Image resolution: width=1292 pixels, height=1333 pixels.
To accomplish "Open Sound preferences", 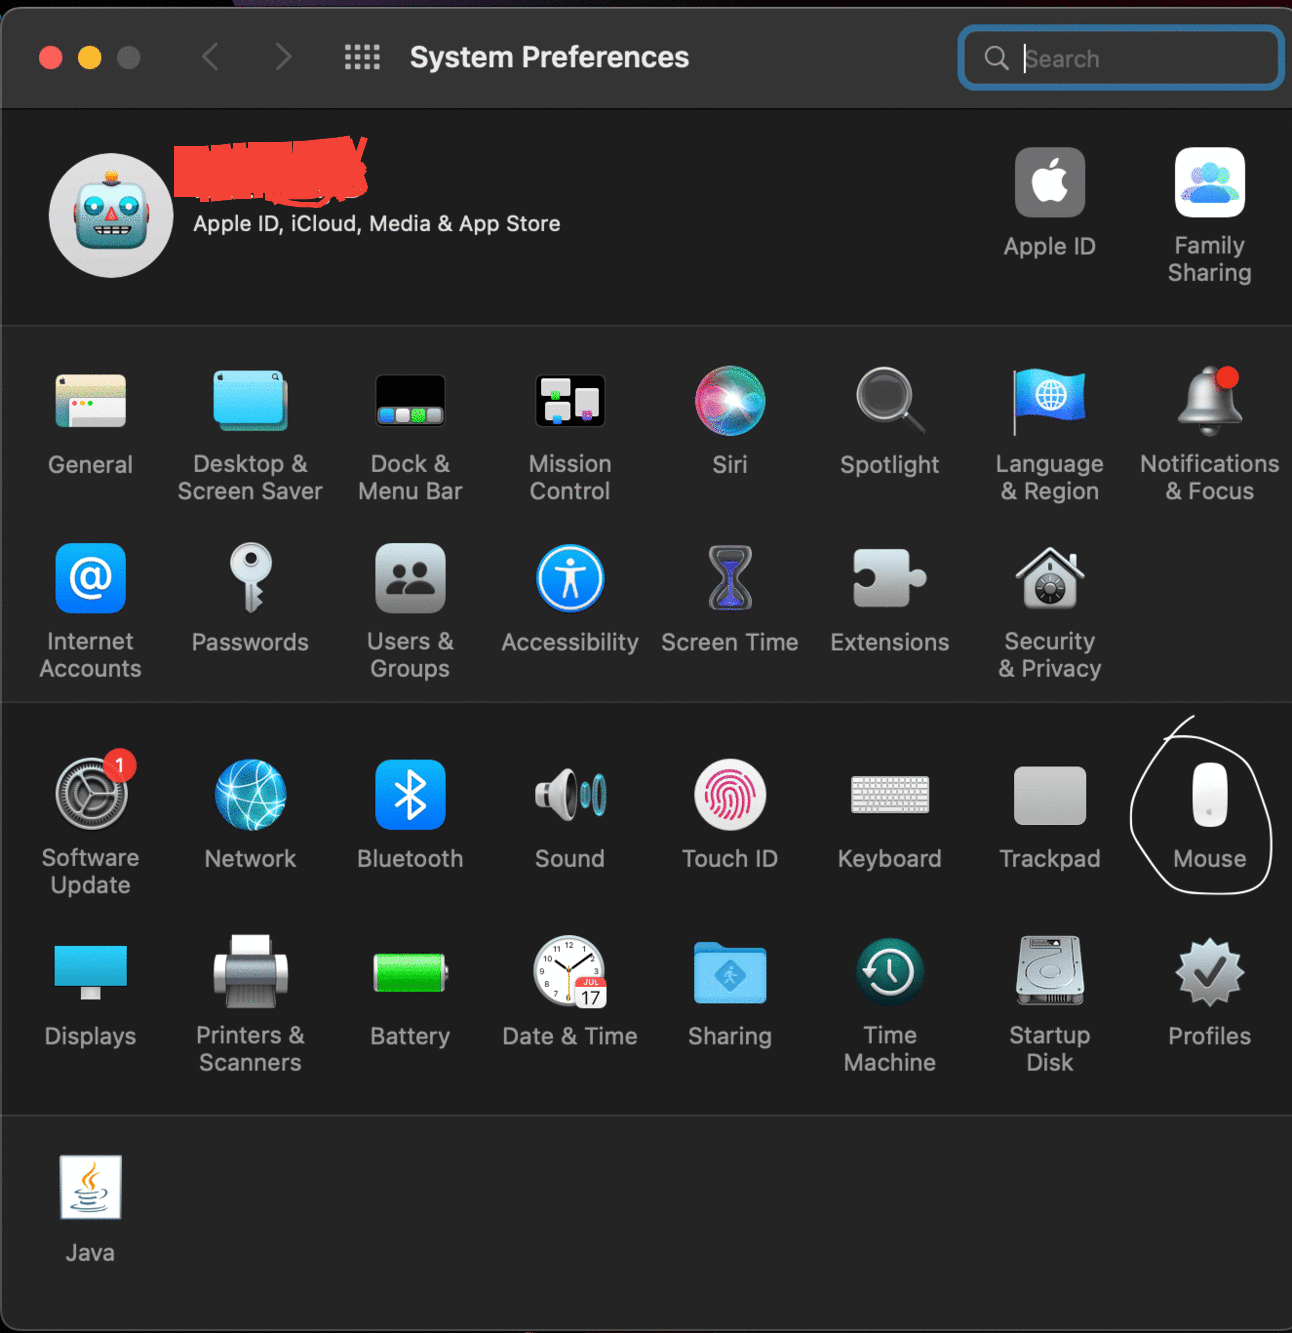I will (x=570, y=795).
